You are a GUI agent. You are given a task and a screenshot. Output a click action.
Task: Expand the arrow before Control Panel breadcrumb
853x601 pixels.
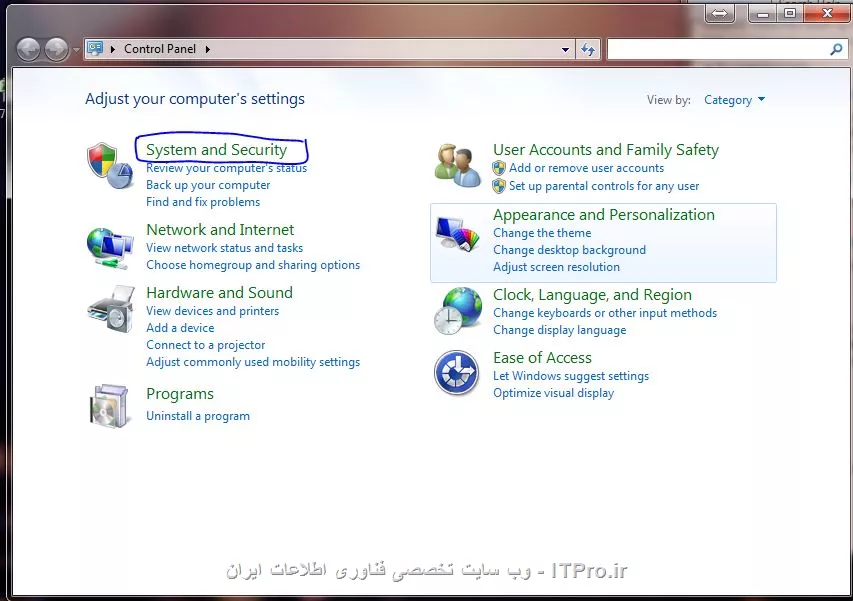113,49
